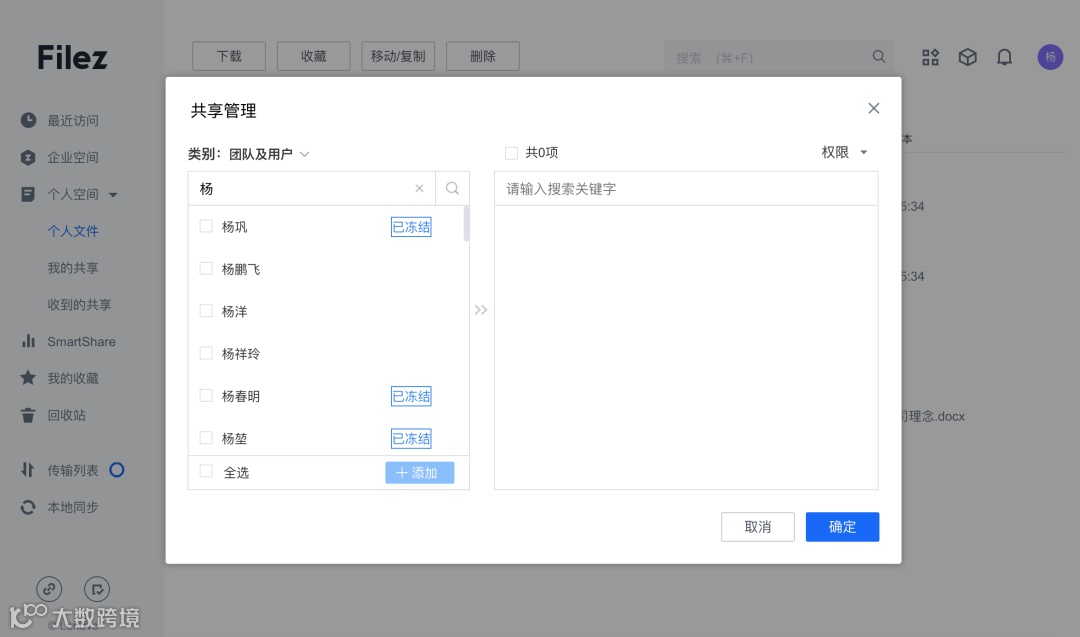Click the 已冻结 tag next to 杨春明
Image resolution: width=1080 pixels, height=637 pixels.
tap(411, 396)
